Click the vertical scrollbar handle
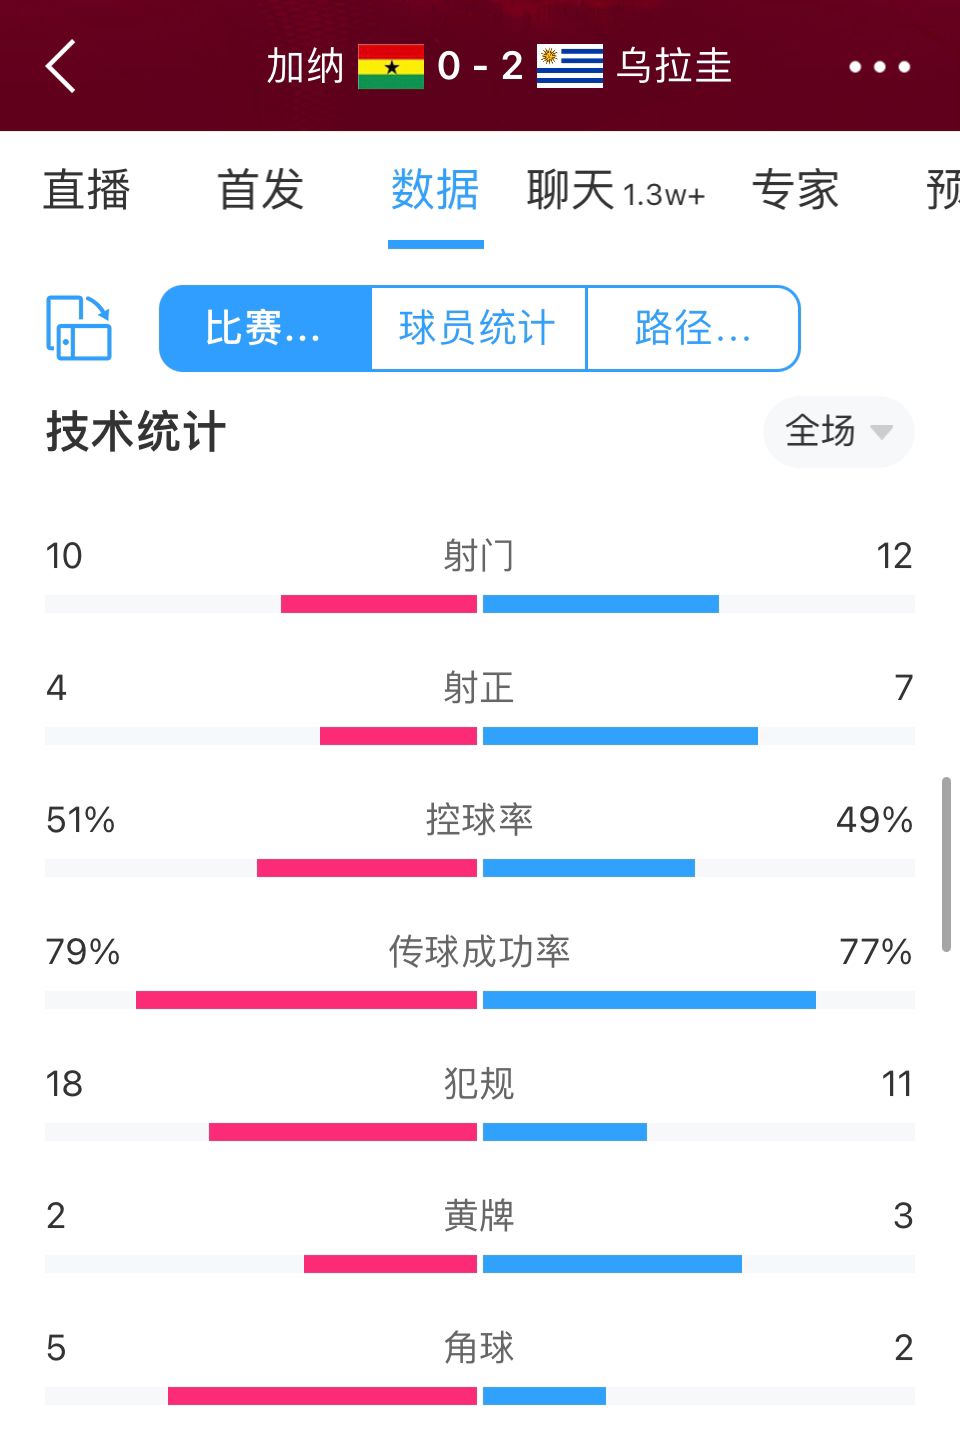Viewport: 960px width, 1455px height. 946,864
